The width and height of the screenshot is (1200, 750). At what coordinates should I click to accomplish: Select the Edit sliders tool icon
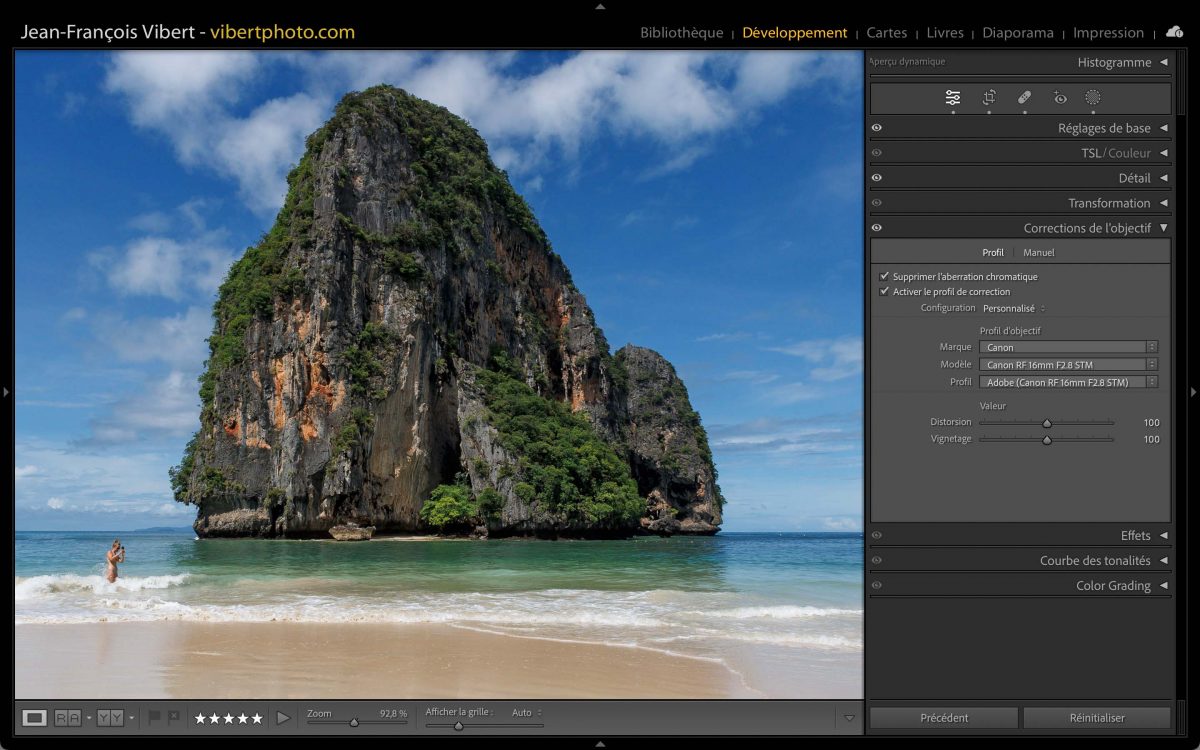click(x=952, y=98)
